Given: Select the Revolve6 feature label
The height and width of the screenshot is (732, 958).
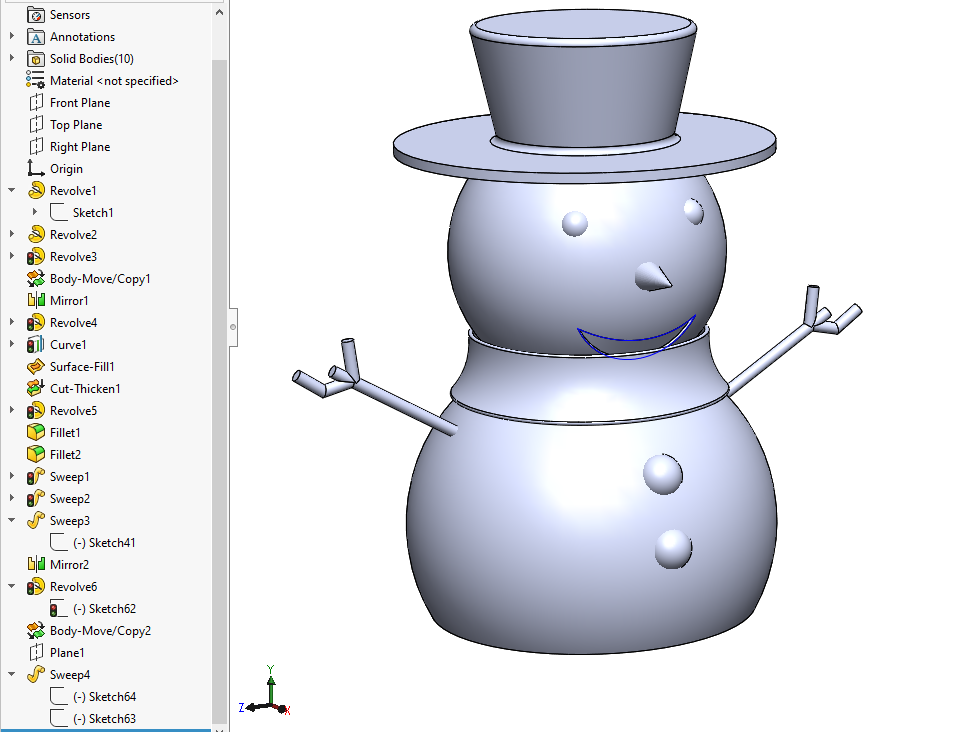Looking at the screenshot, I should click(73, 587).
